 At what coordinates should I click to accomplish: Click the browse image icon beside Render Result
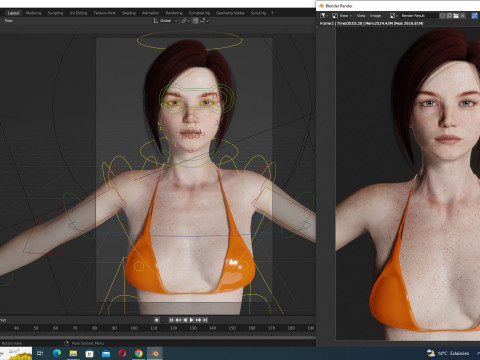coord(394,16)
